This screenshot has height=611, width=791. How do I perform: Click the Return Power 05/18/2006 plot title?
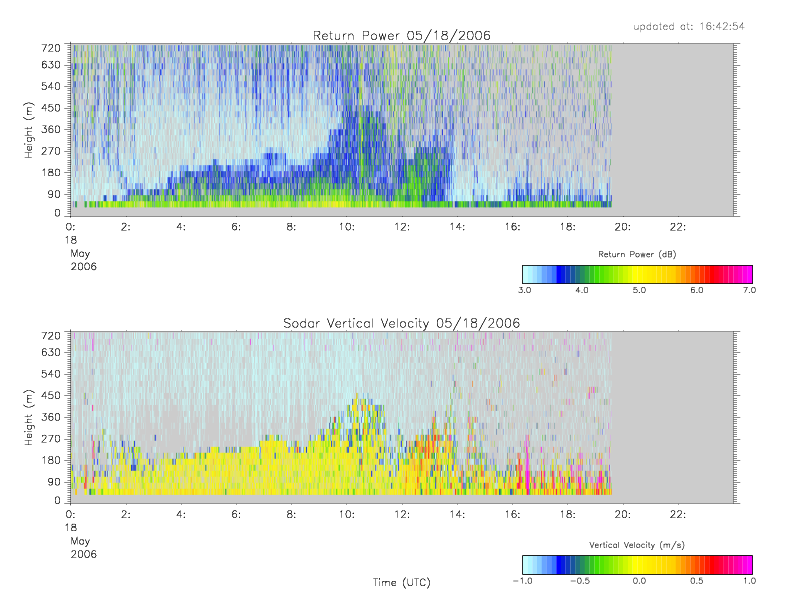402,36
